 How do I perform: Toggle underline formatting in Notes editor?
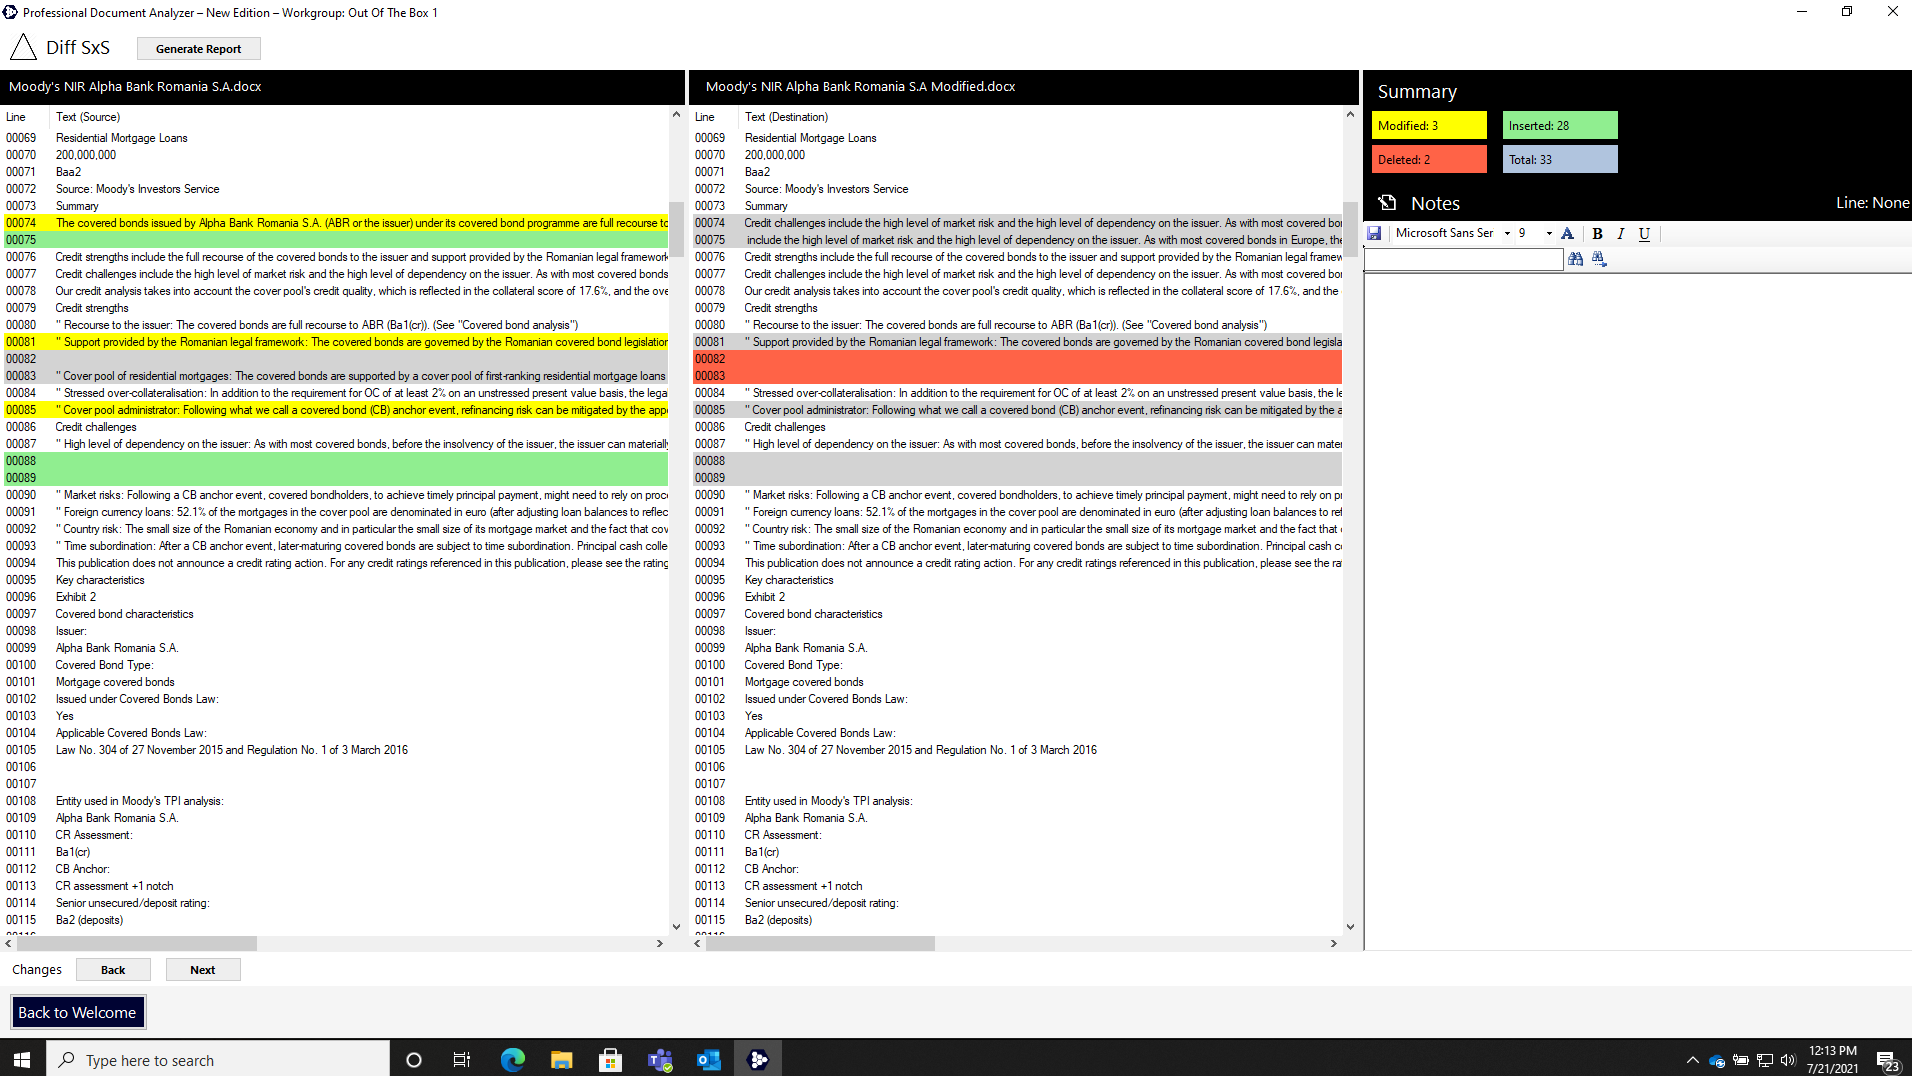[x=1644, y=233]
